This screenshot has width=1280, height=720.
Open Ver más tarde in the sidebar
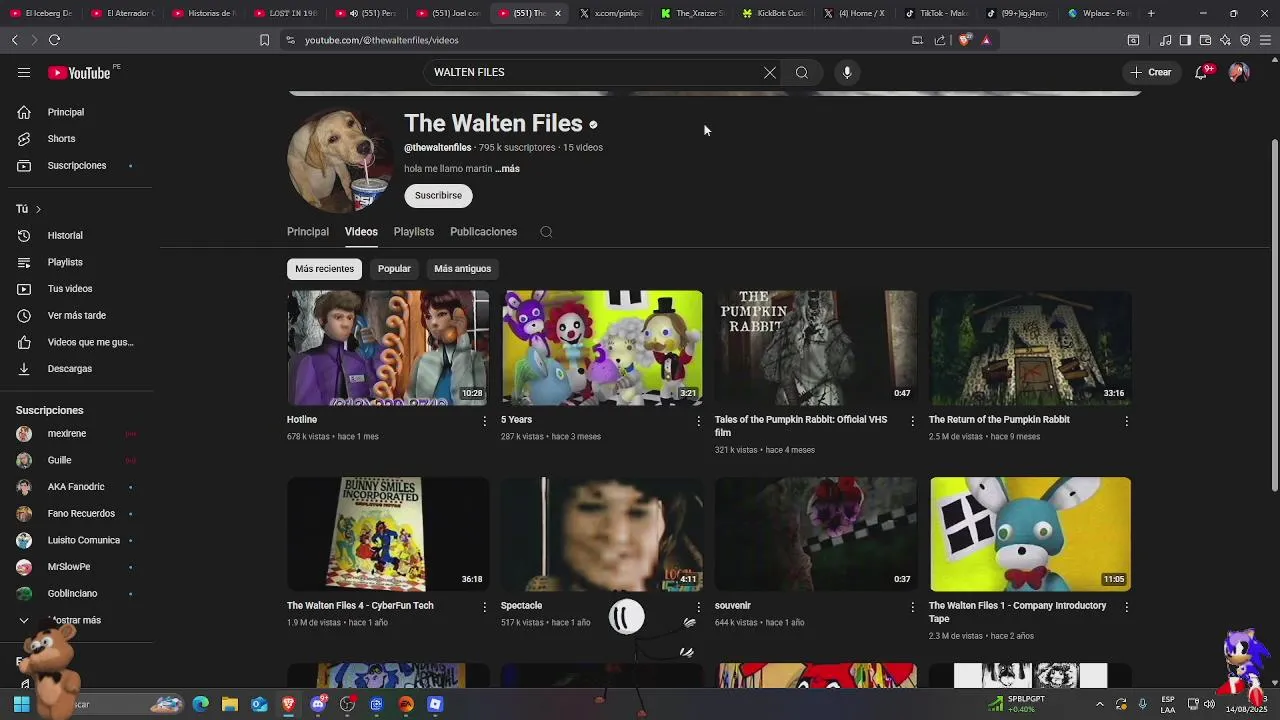click(76, 316)
